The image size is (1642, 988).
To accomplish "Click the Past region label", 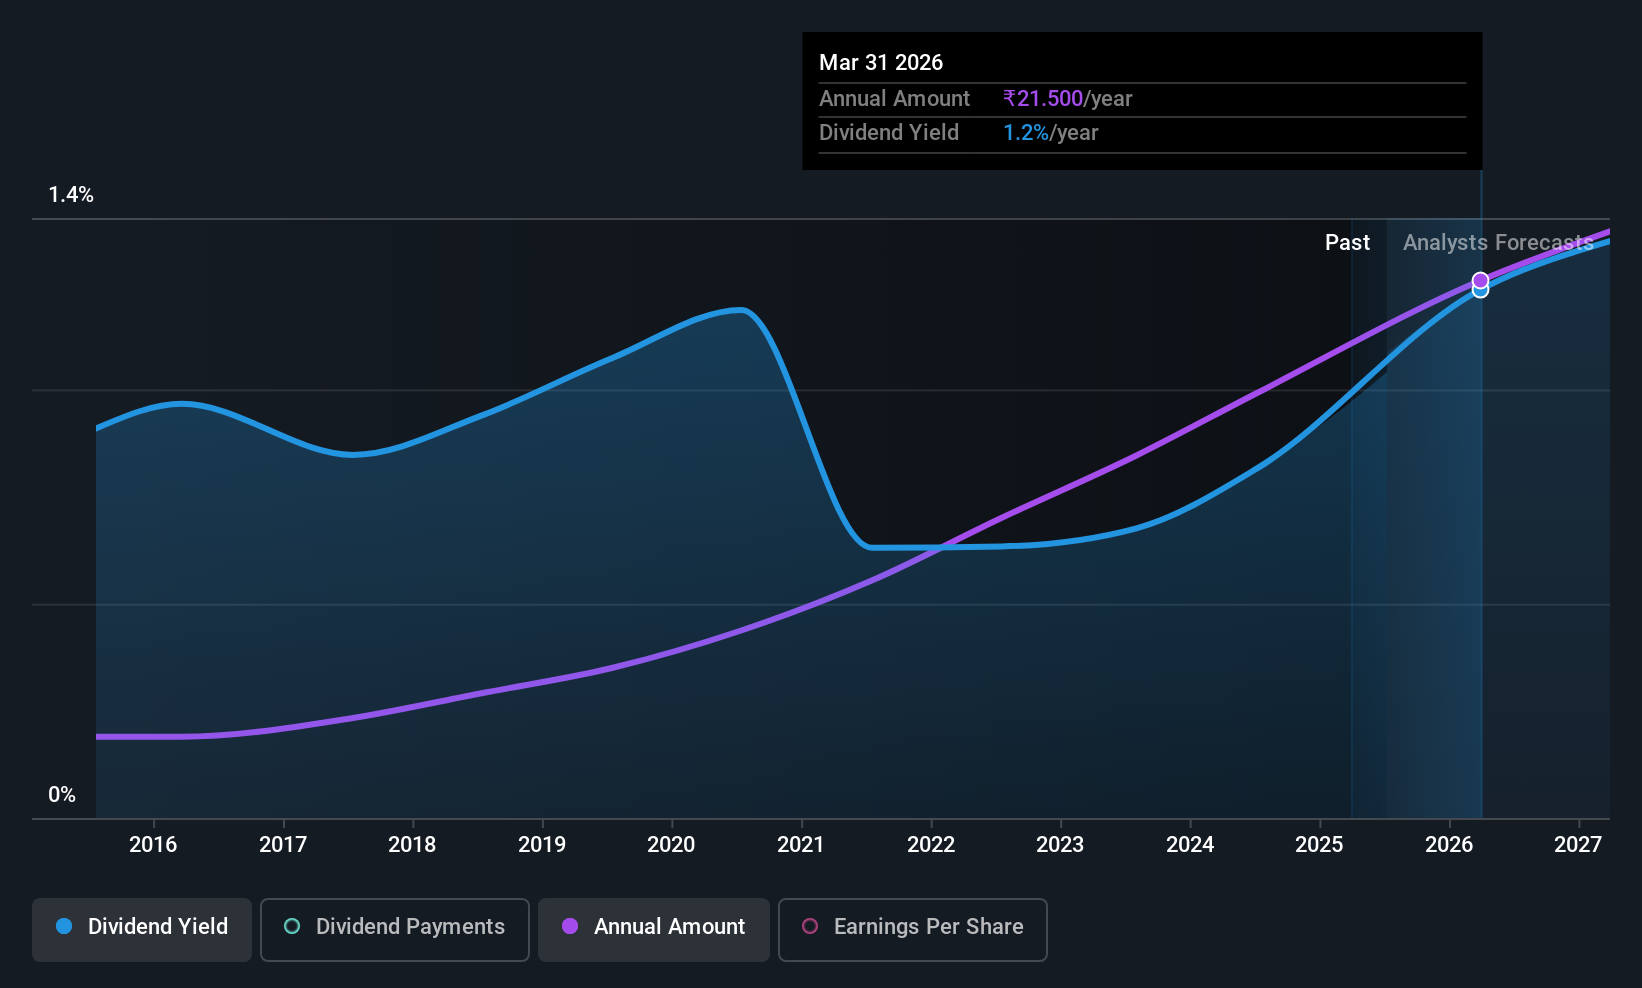I will [x=1347, y=242].
